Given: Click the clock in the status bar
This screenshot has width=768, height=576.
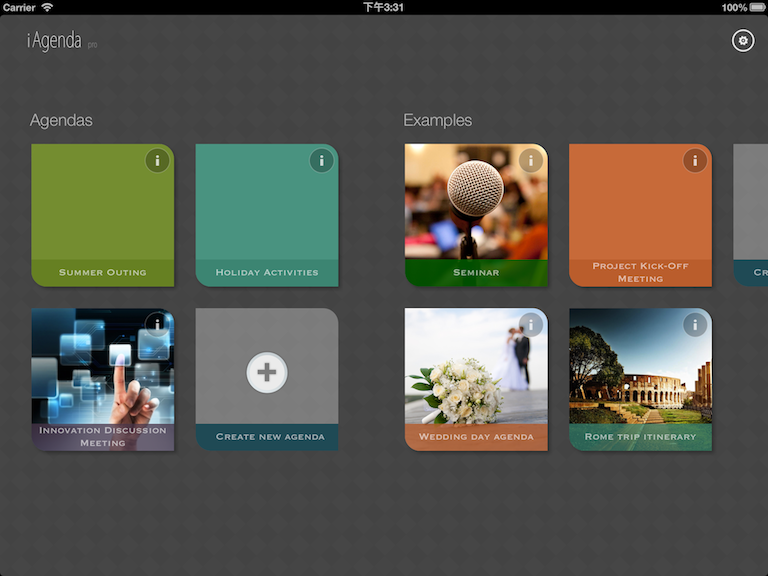Looking at the screenshot, I should (384, 7).
